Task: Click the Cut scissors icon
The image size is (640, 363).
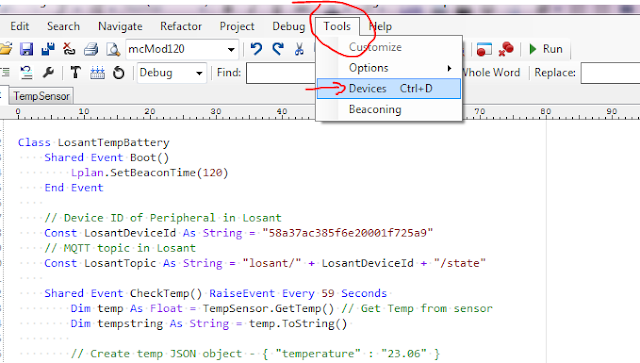Action: pyautogui.click(x=299, y=49)
